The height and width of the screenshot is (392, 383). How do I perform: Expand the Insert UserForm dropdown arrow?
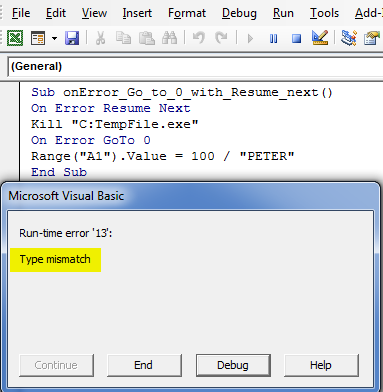click(x=54, y=38)
